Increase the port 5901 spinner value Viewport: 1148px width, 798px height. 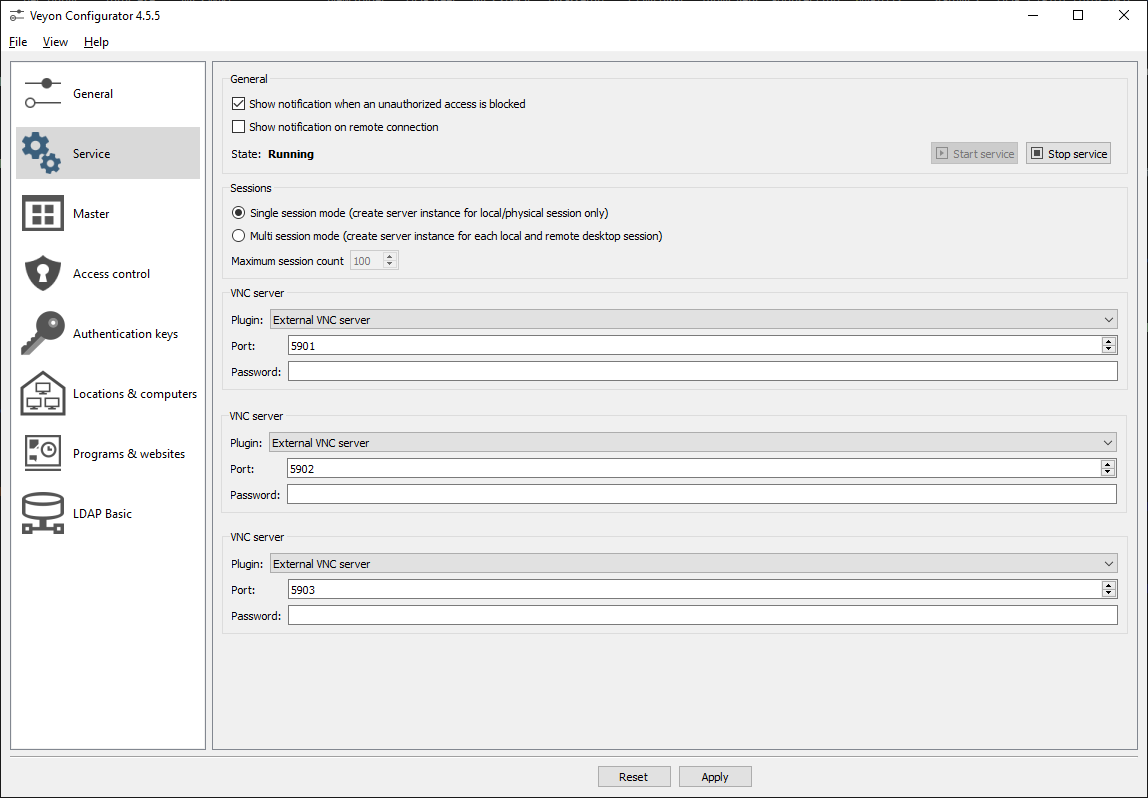(x=1108, y=341)
